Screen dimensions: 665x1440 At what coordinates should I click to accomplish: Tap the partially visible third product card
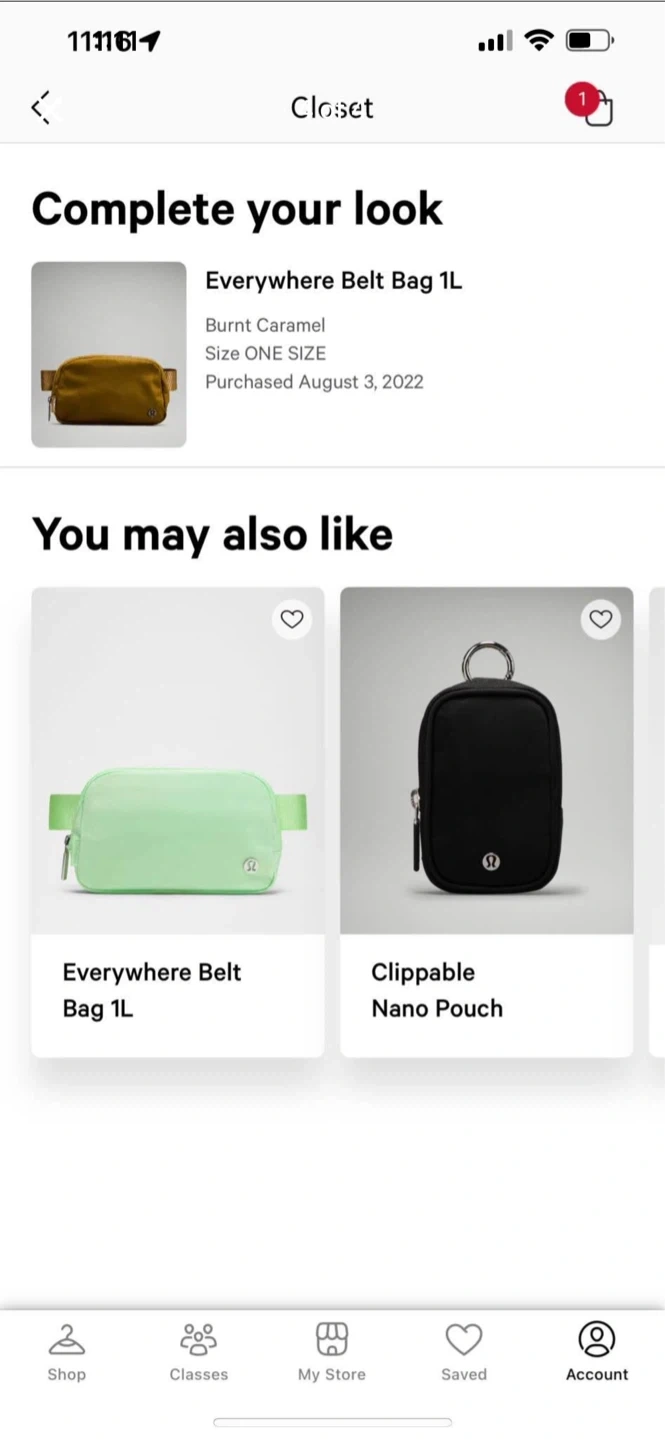pos(657,820)
